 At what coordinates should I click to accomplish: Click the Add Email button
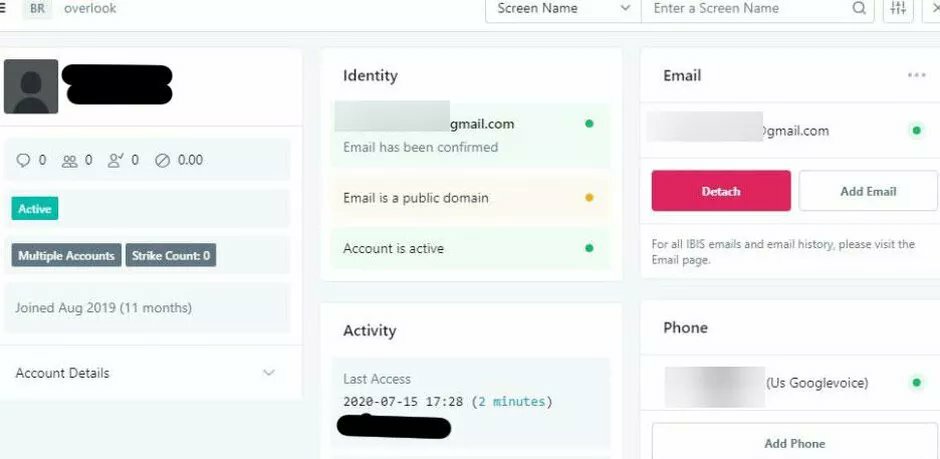[x=868, y=191]
